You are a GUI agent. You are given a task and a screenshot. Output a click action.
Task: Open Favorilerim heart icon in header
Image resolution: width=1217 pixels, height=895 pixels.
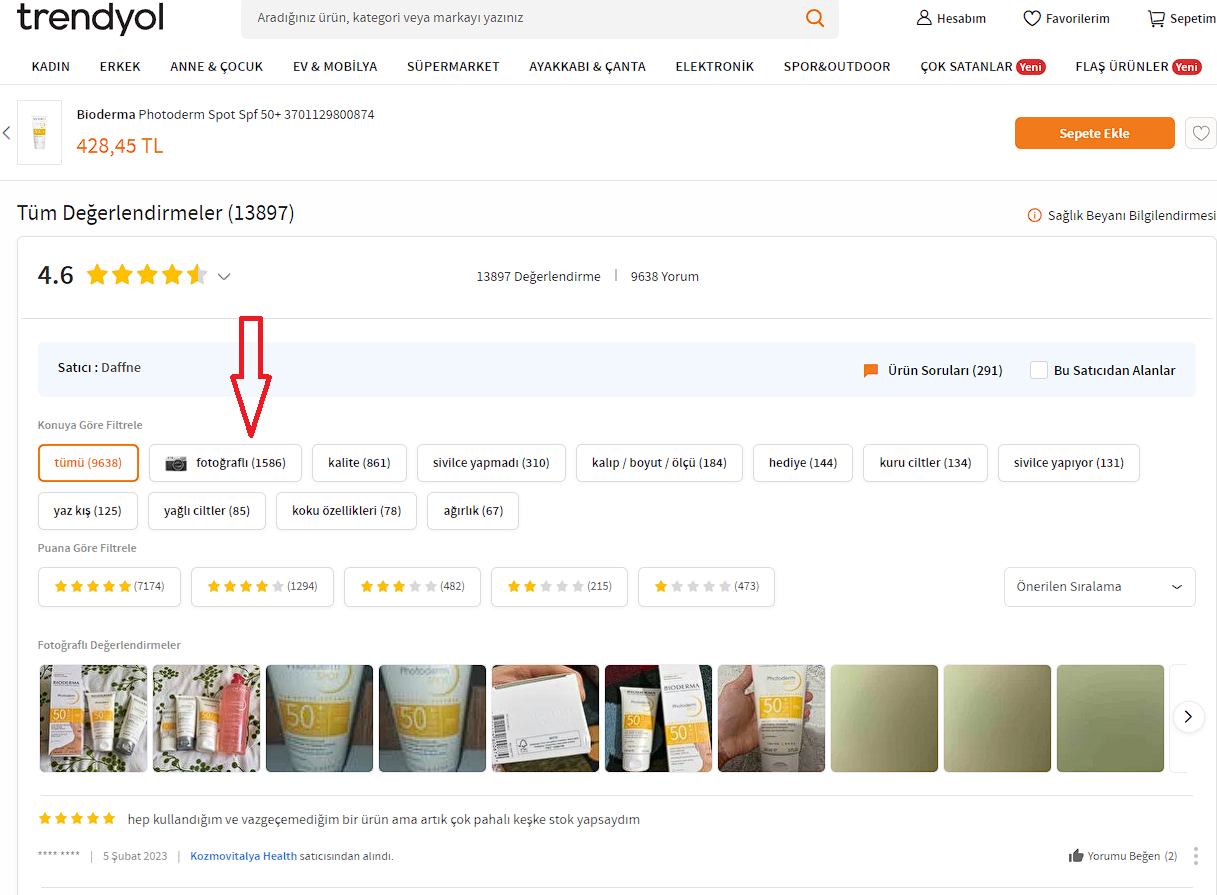1032,18
